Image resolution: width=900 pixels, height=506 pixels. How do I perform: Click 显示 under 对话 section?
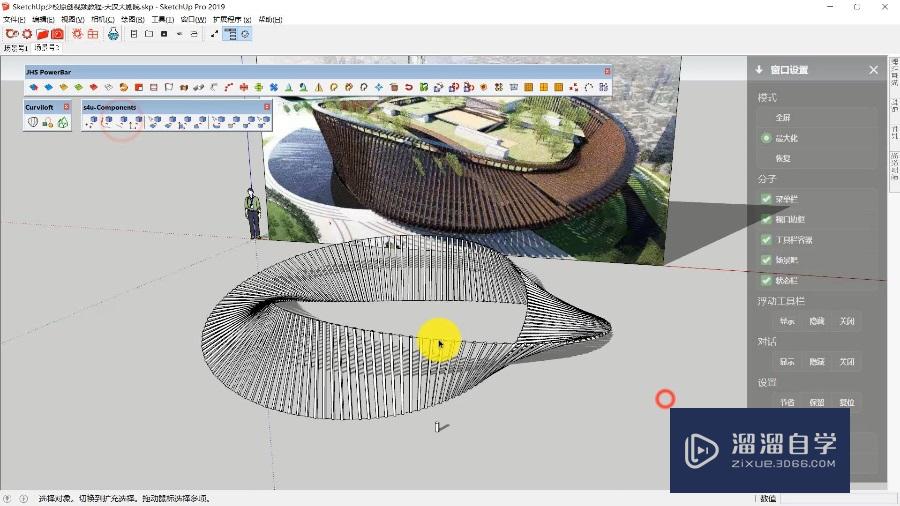click(787, 361)
